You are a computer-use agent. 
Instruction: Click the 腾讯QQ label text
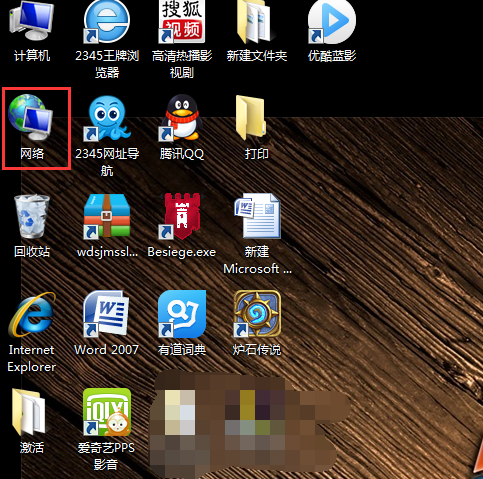point(182,154)
